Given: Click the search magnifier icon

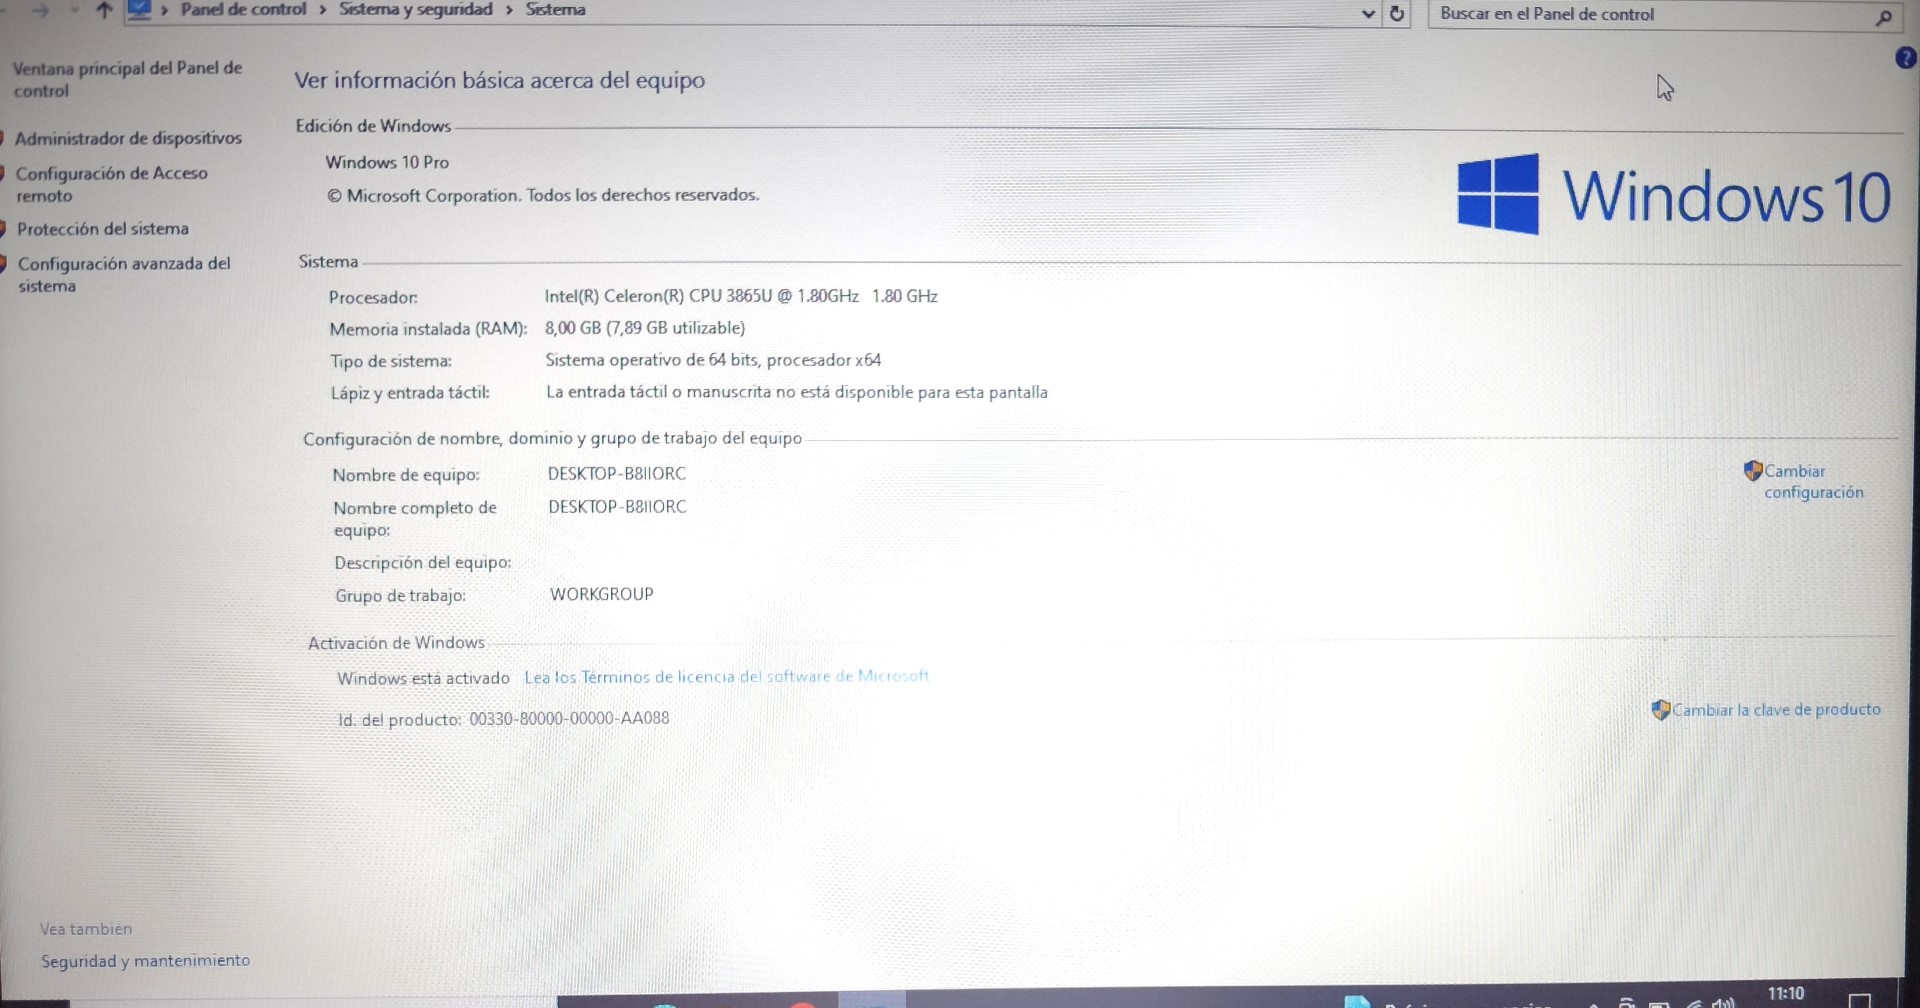Looking at the screenshot, I should tap(1883, 17).
